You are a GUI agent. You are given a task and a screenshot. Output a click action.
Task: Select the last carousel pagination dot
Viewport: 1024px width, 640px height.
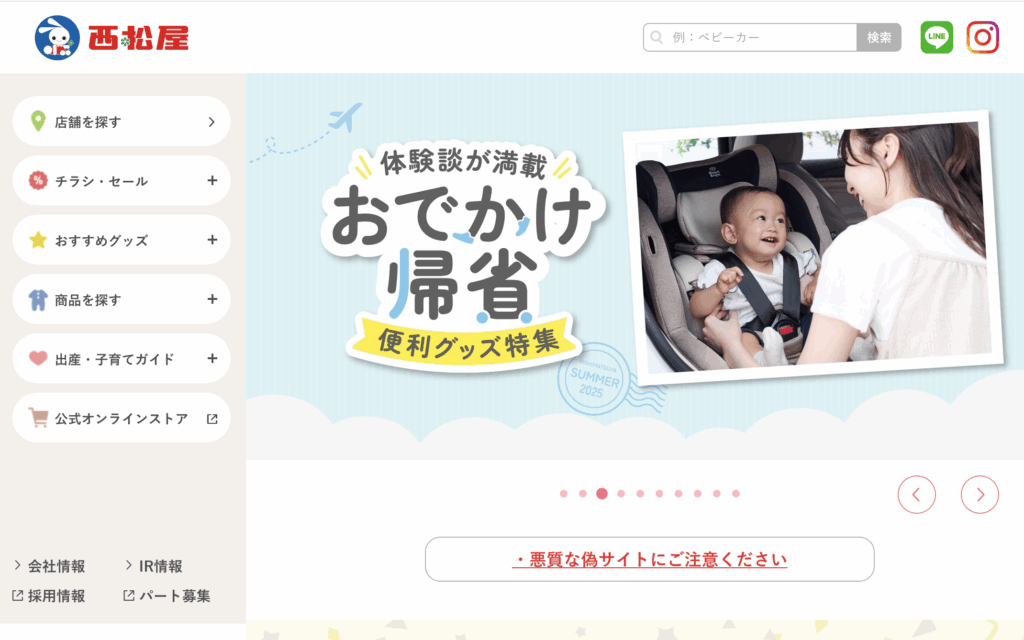[x=736, y=494]
